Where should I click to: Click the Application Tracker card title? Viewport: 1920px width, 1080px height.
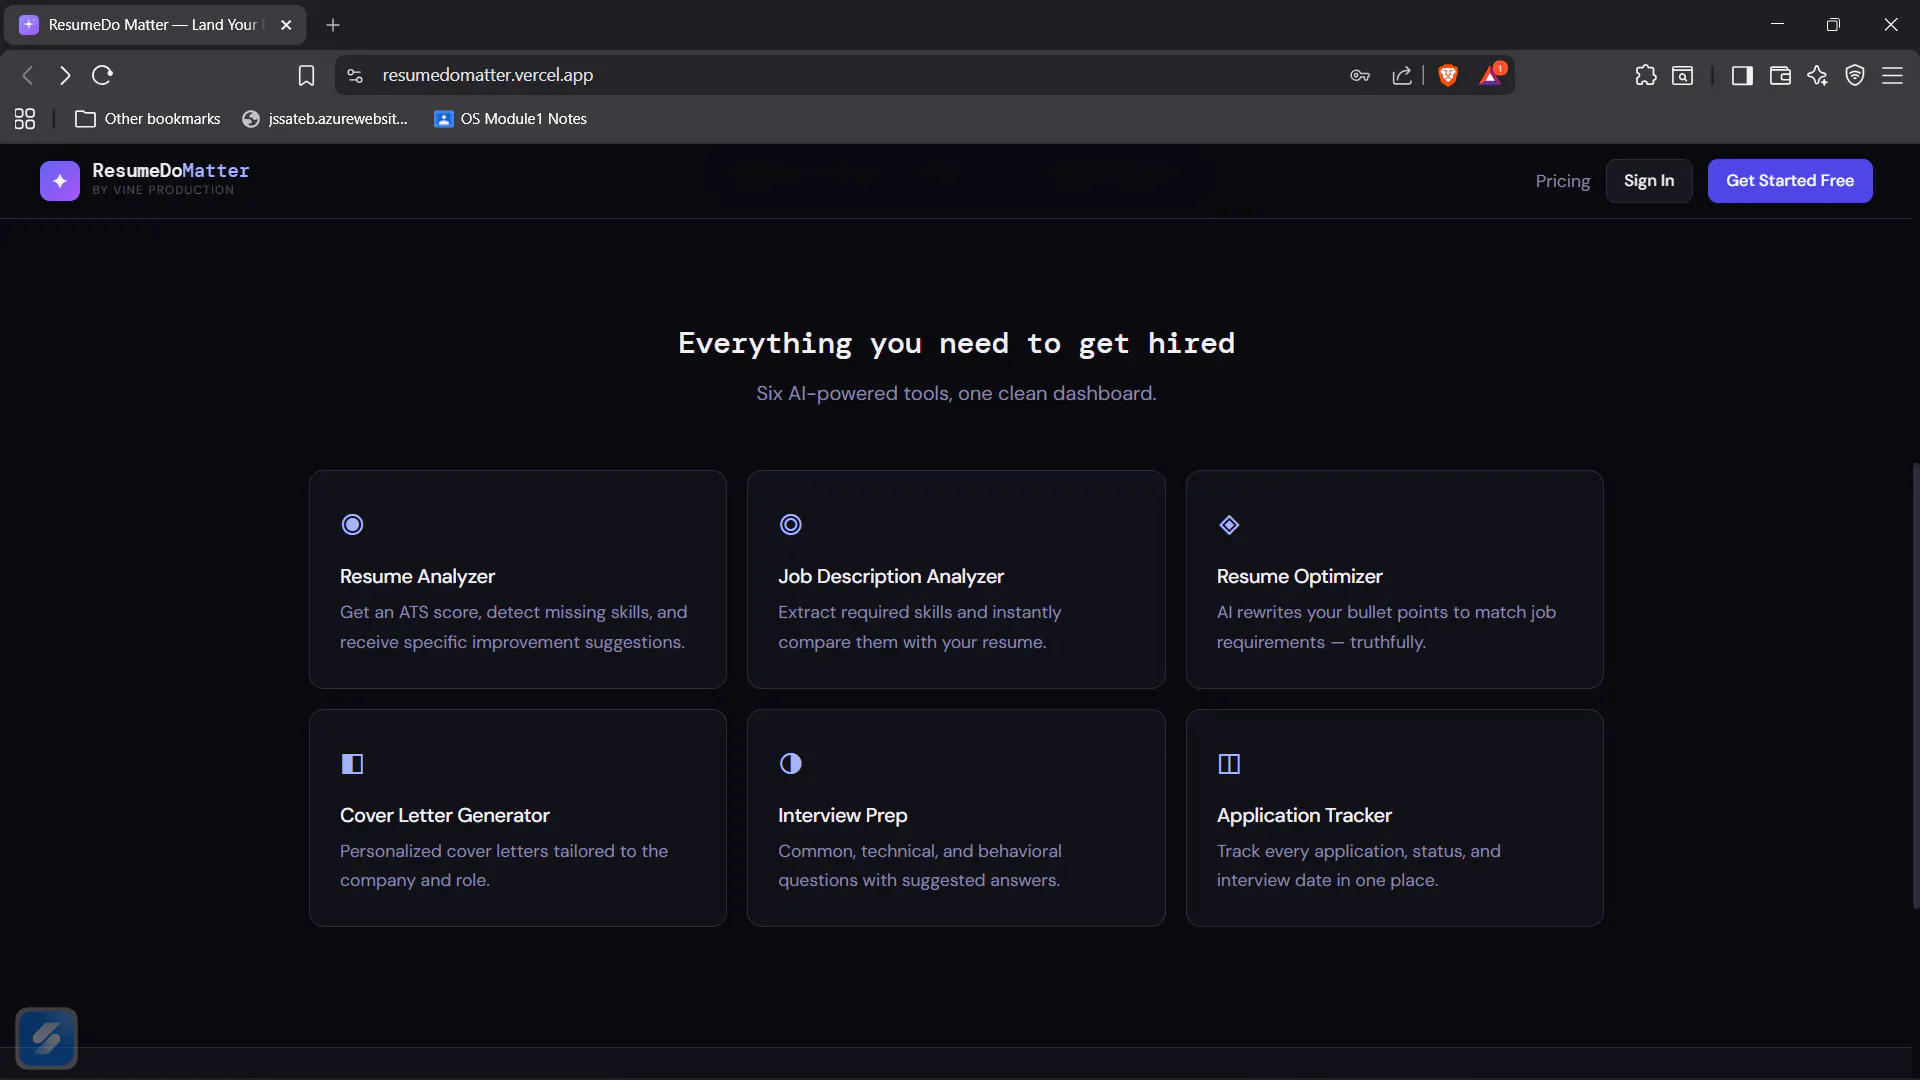[x=1304, y=816]
